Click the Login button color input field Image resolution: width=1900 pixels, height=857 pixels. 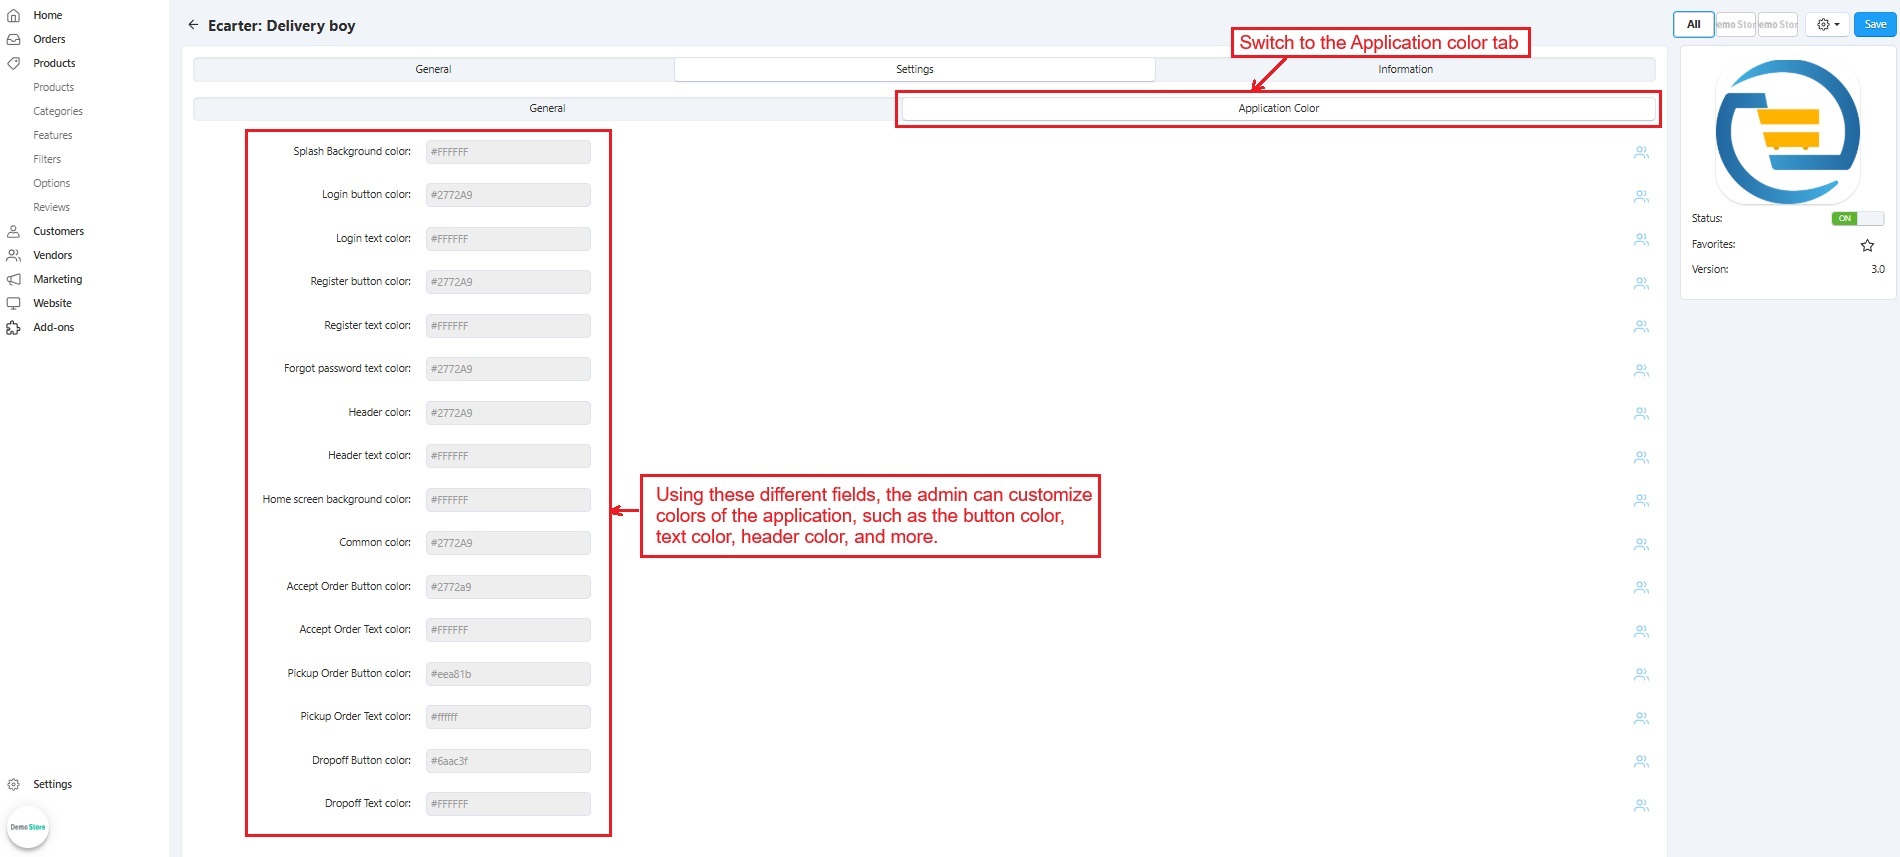(x=507, y=195)
